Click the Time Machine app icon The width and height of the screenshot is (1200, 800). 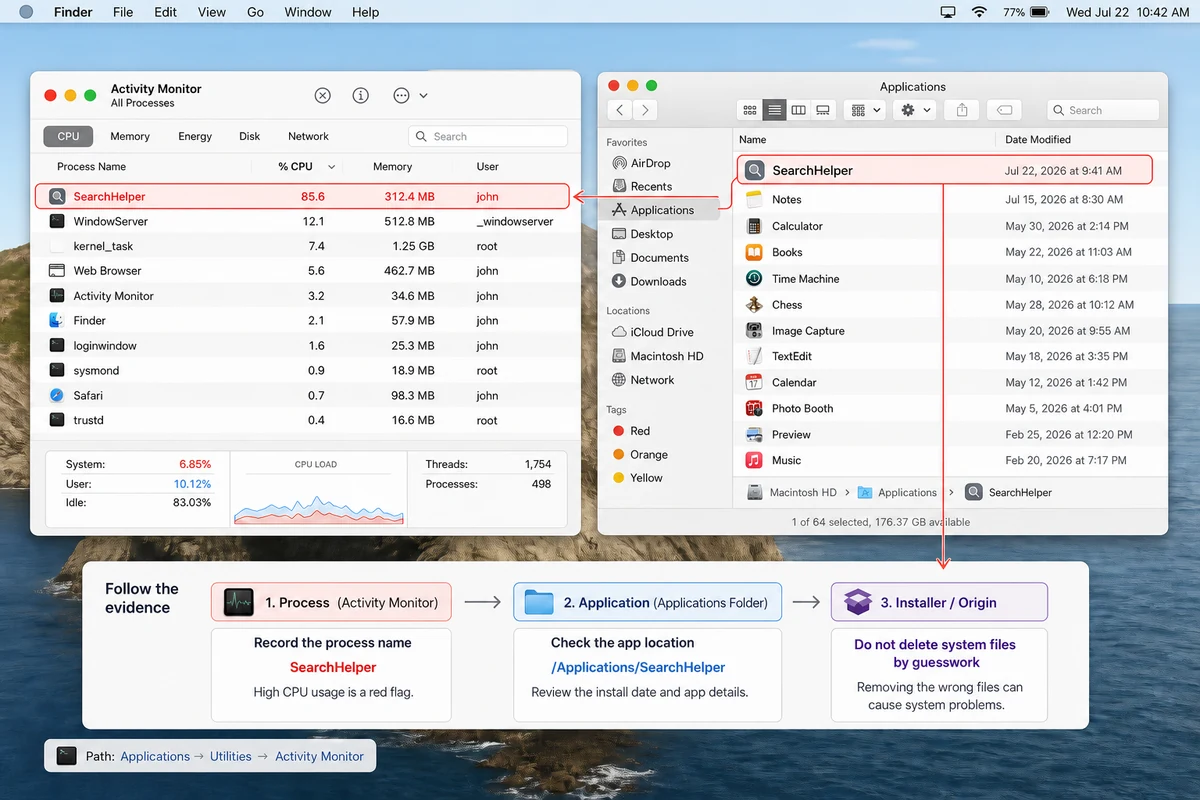(754, 278)
